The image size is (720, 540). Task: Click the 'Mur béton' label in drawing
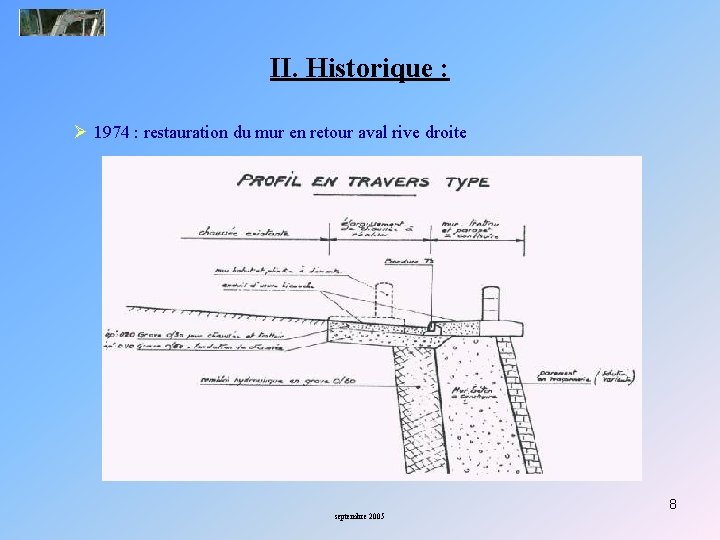tap(474, 393)
